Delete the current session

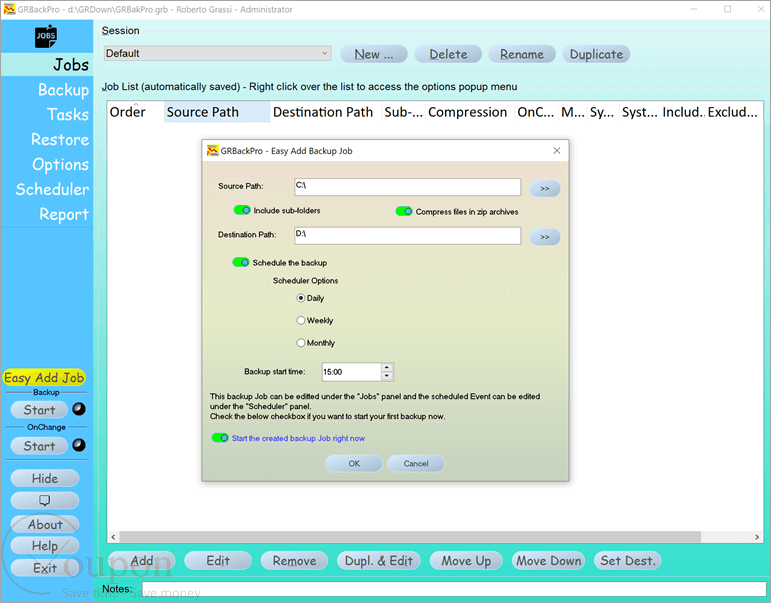click(448, 54)
